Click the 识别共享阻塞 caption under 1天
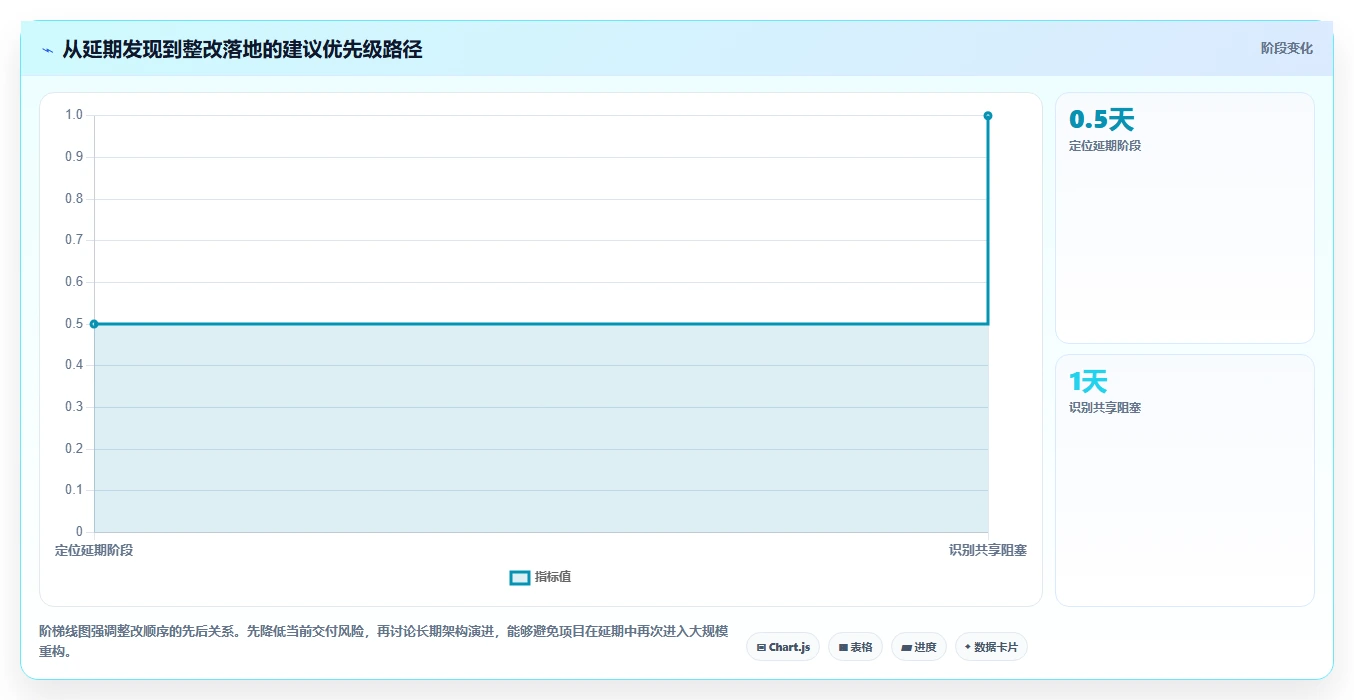Image resolution: width=1354 pixels, height=700 pixels. click(1105, 408)
